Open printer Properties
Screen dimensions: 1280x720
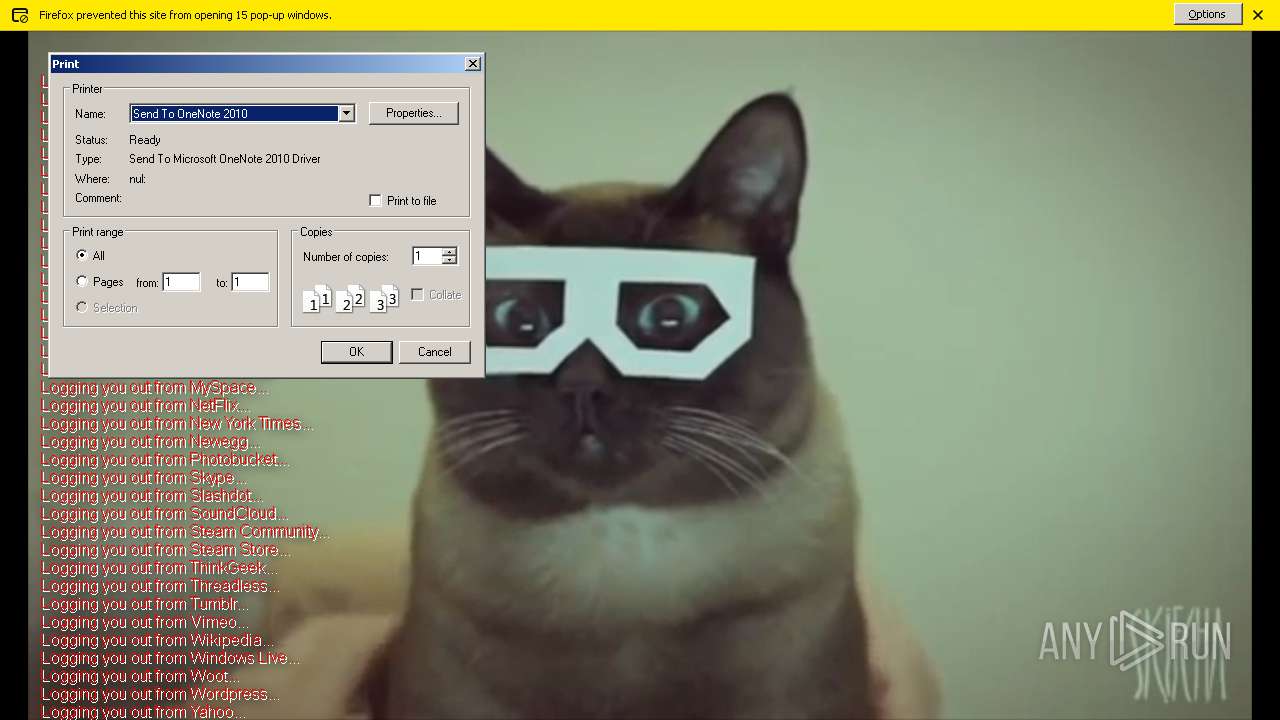pyautogui.click(x=414, y=113)
